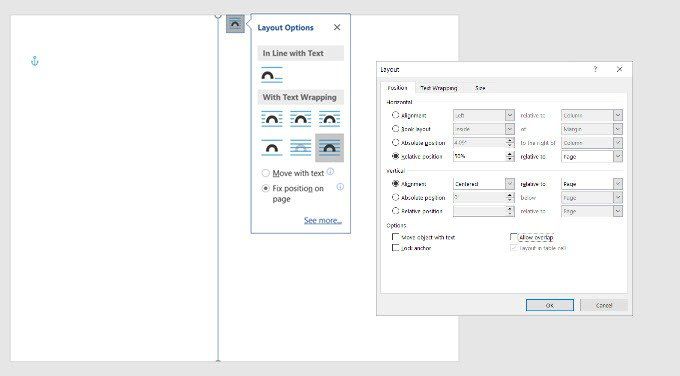Screen dimensions: 680x376
Task: Switch to the Position tab
Action: 398,88
